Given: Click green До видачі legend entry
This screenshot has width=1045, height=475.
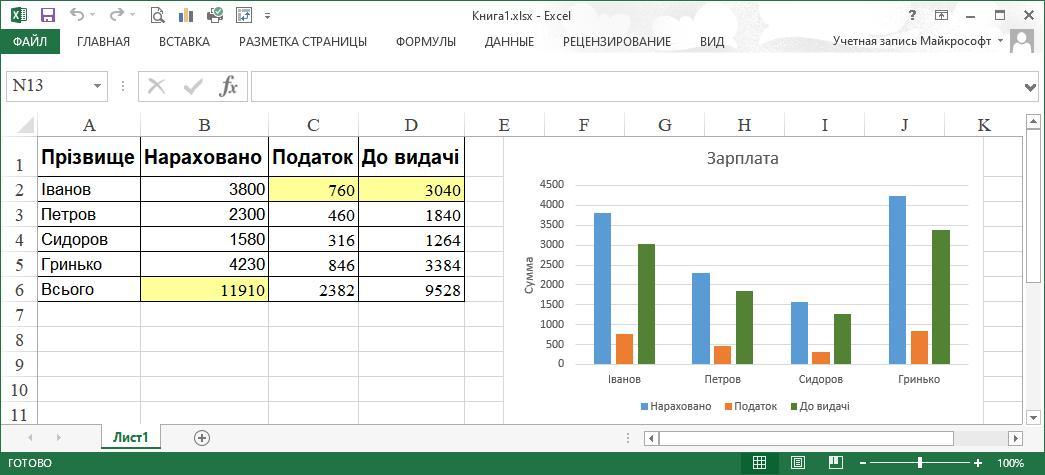Looking at the screenshot, I should click(x=819, y=406).
